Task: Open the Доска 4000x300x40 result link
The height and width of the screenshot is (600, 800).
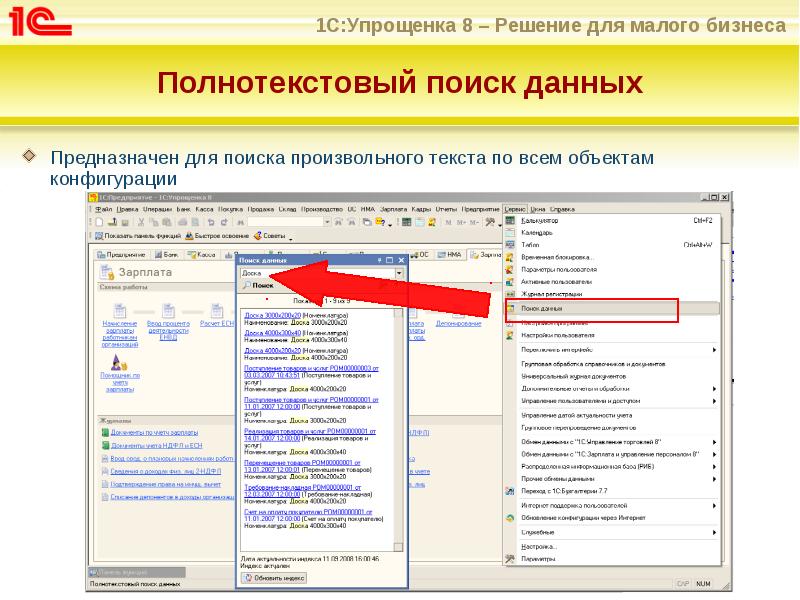Action: [272, 333]
